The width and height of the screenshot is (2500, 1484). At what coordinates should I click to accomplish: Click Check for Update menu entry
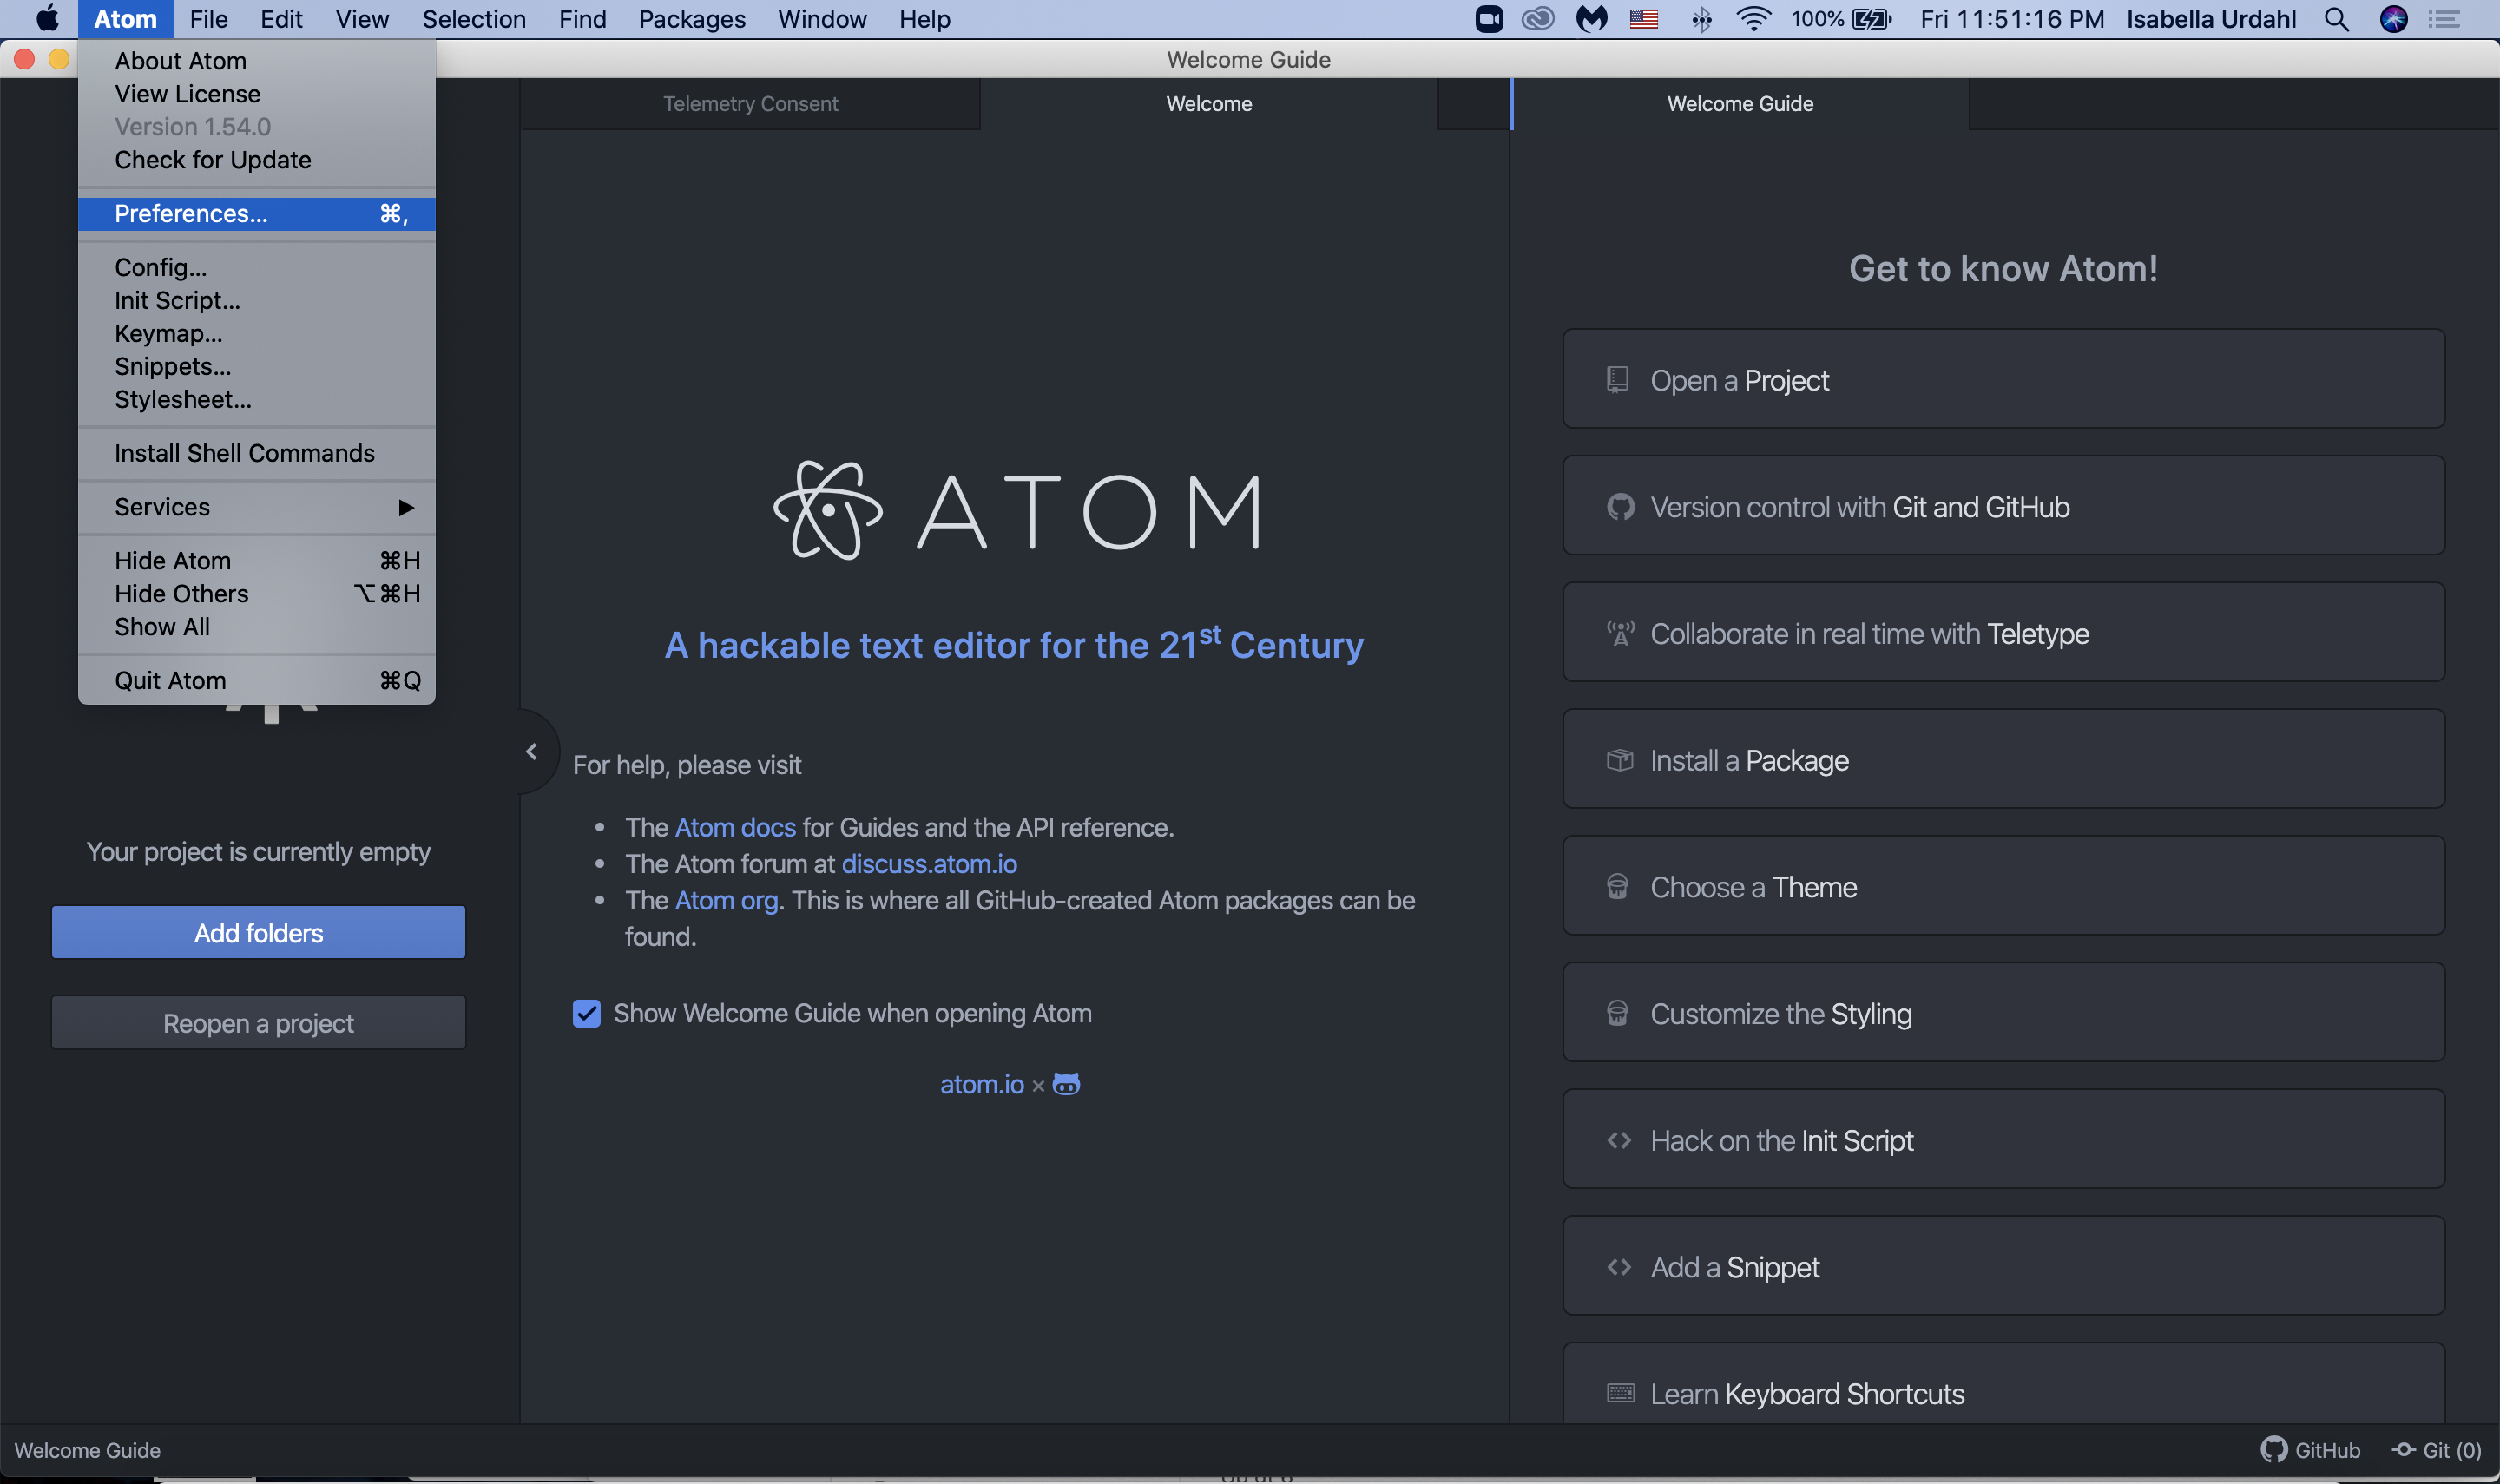click(x=257, y=160)
